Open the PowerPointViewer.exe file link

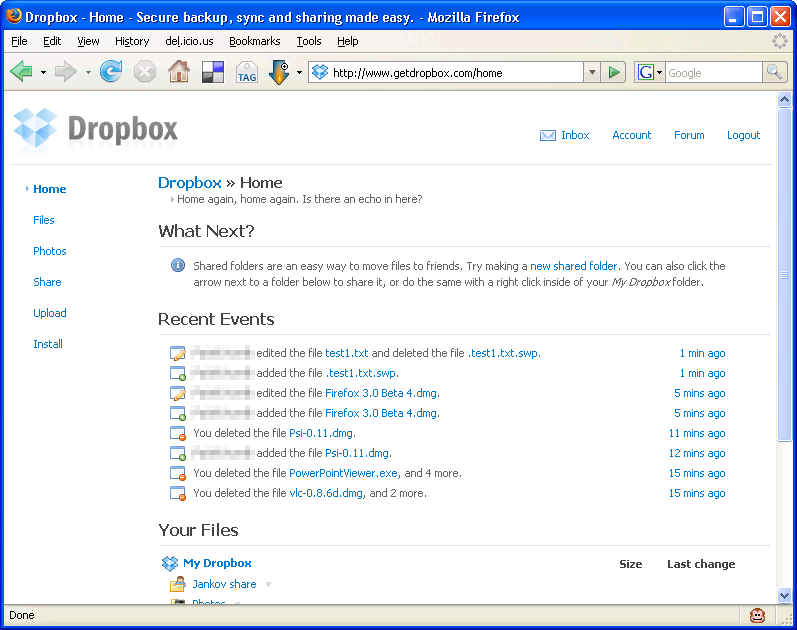[343, 473]
